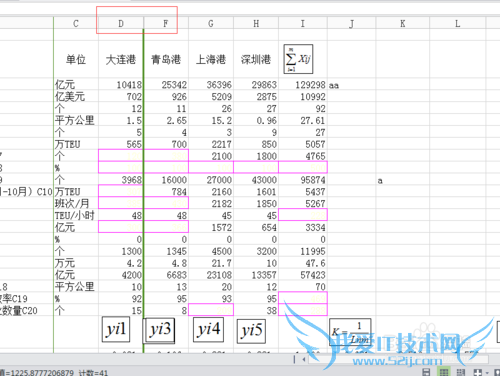The image size is (500, 376).
Task: Click the cell containing 21.7
Action: 211,263
